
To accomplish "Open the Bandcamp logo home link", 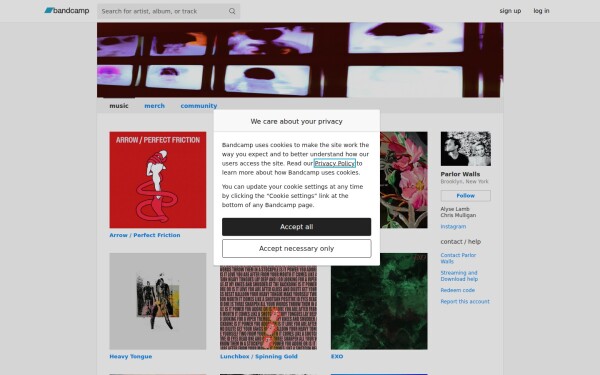I will 67,11.
